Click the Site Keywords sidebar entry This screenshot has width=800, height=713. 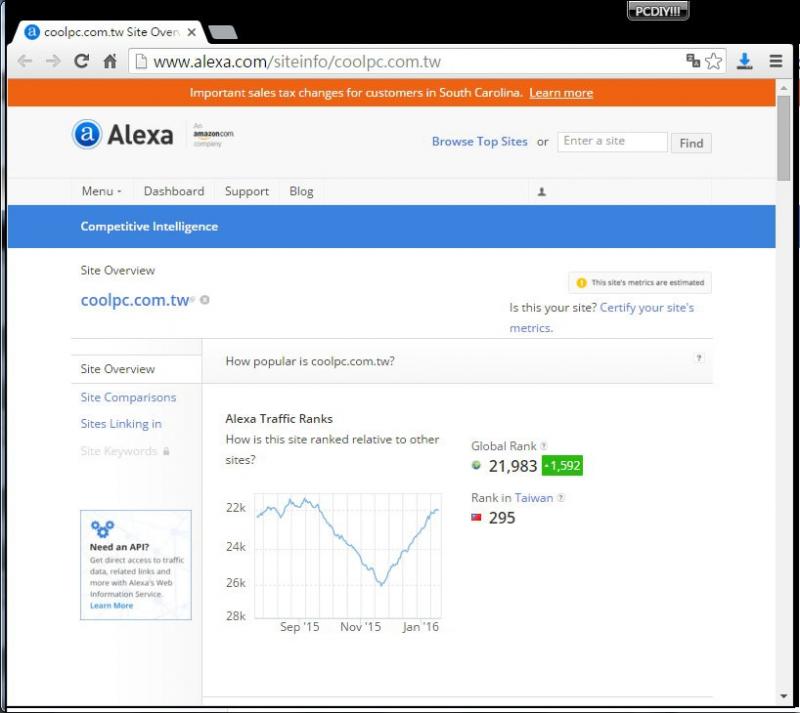pos(118,451)
